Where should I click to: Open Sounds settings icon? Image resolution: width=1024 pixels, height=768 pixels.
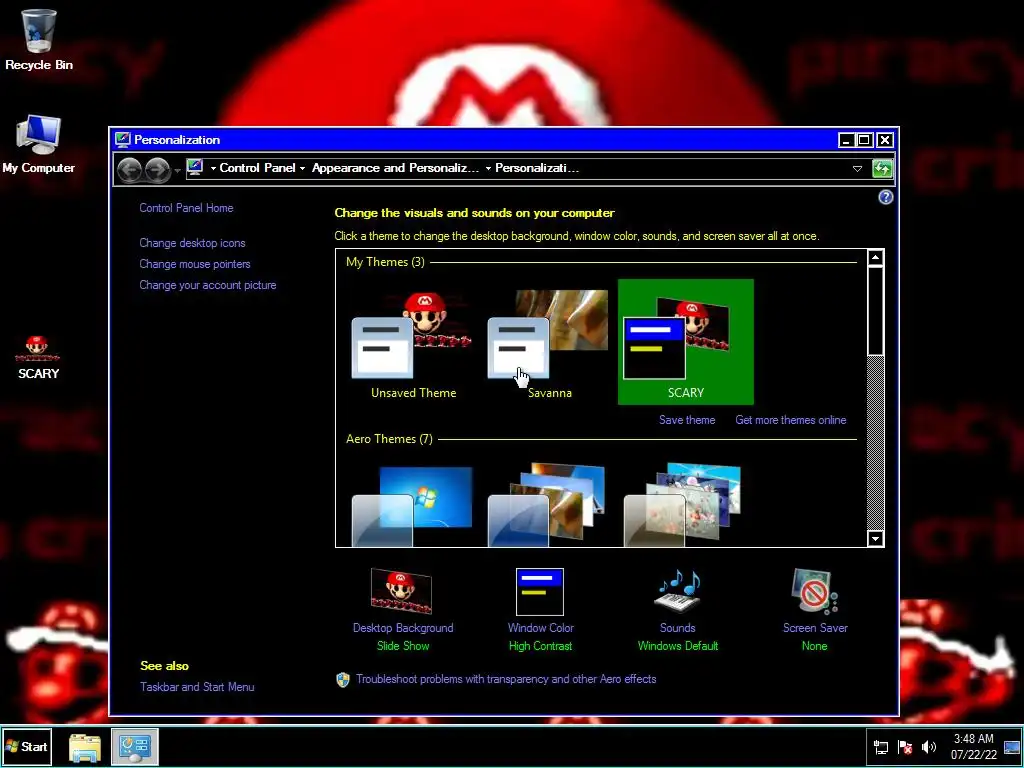point(678,592)
